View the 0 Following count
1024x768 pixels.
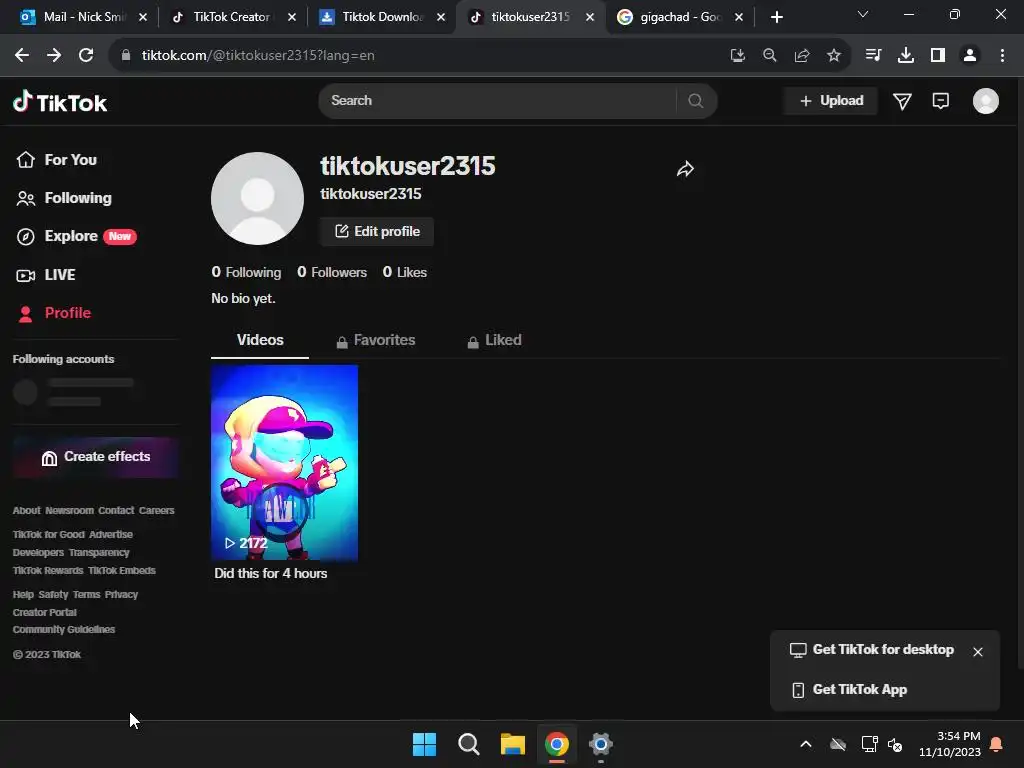[x=246, y=272]
